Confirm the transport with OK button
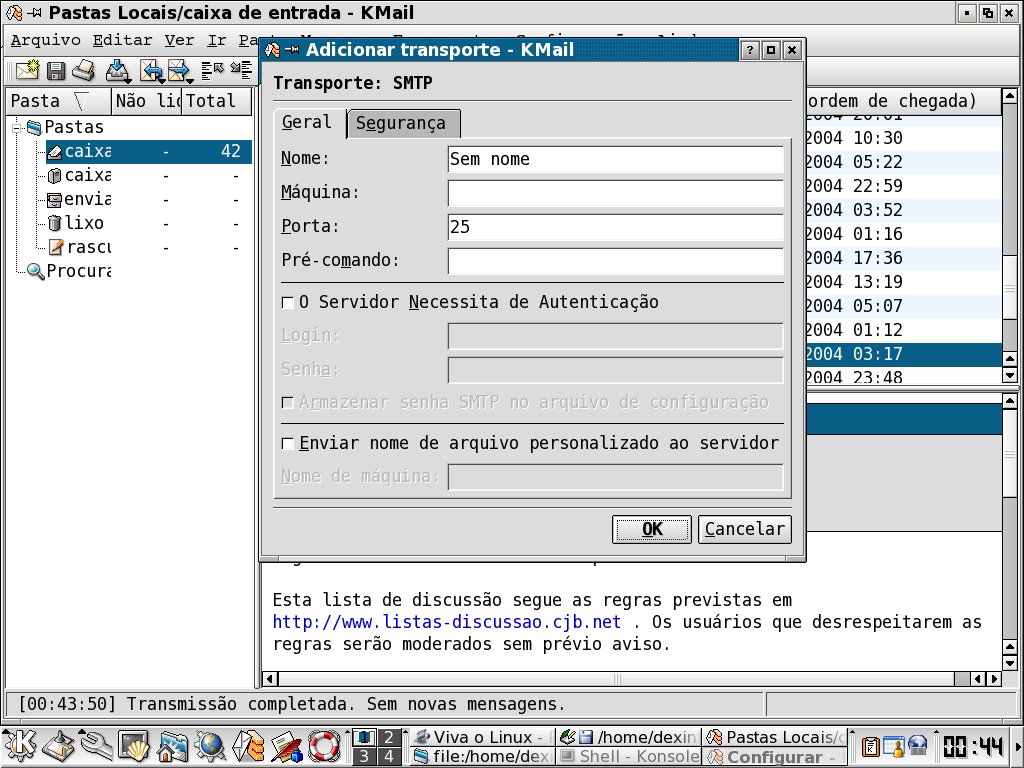 click(652, 529)
